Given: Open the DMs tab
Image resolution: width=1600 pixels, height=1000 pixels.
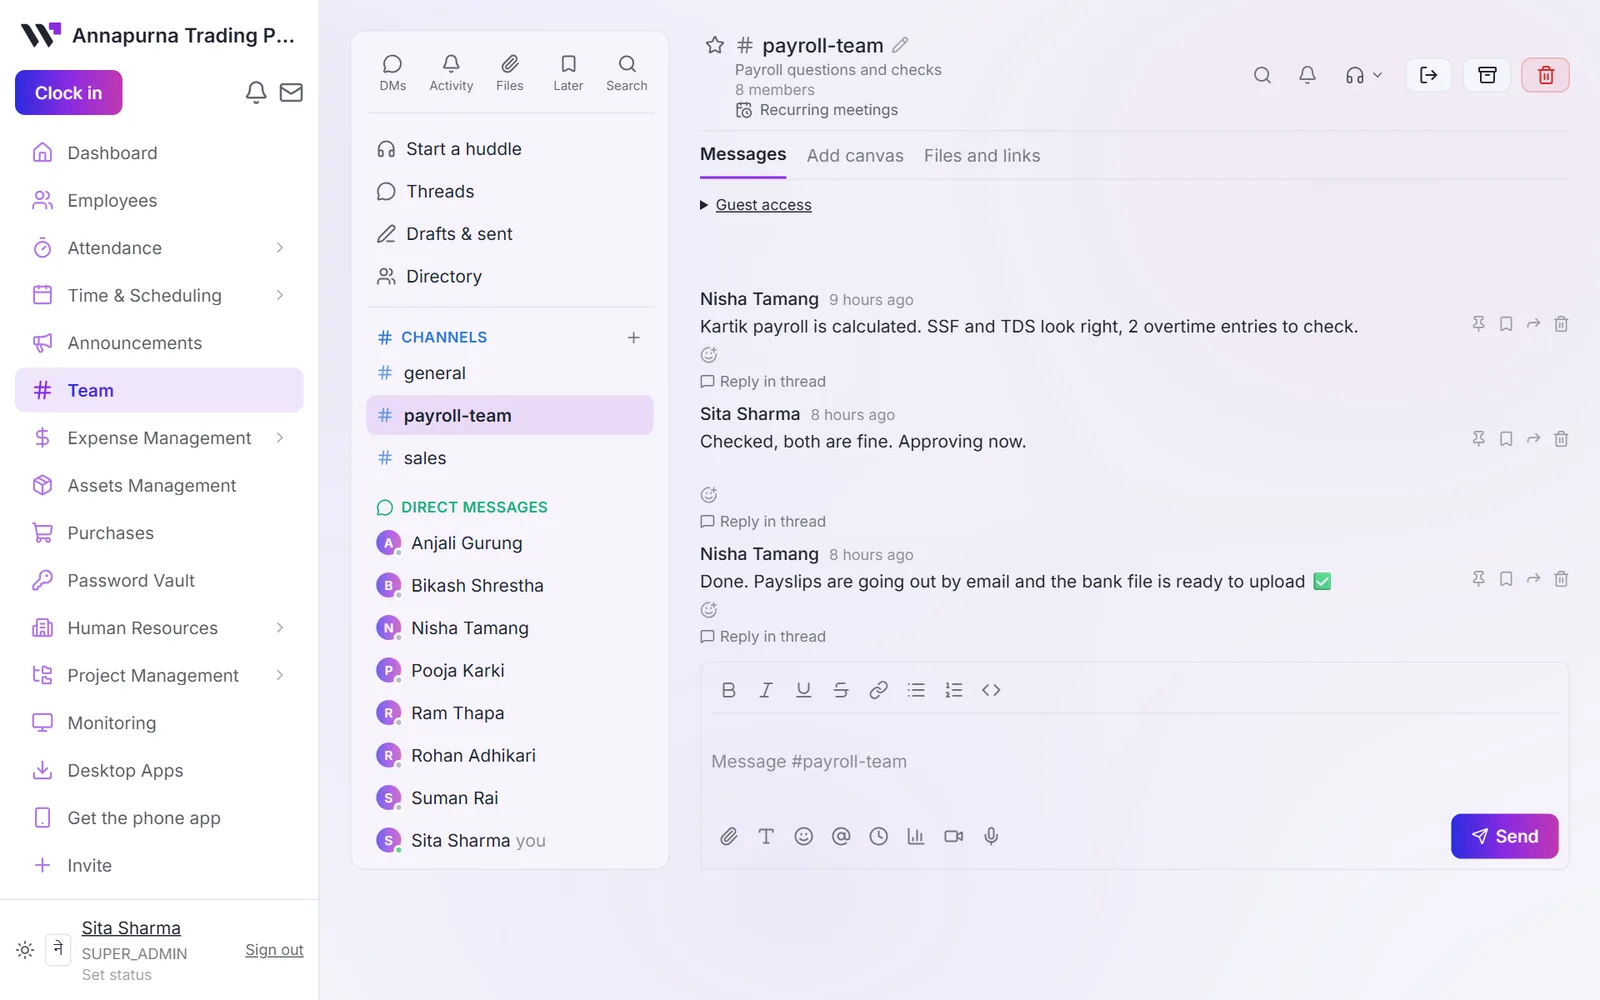Looking at the screenshot, I should pos(393,73).
